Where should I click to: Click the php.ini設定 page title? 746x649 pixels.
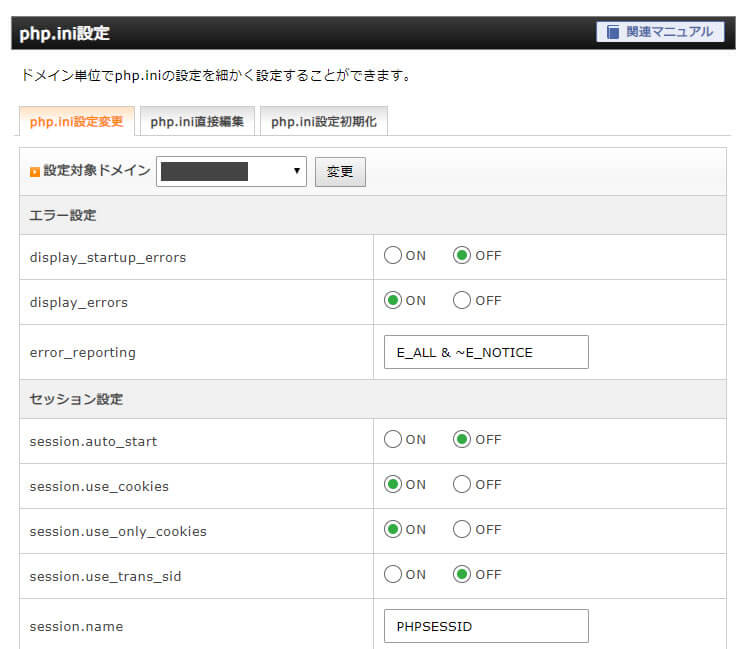(65, 33)
